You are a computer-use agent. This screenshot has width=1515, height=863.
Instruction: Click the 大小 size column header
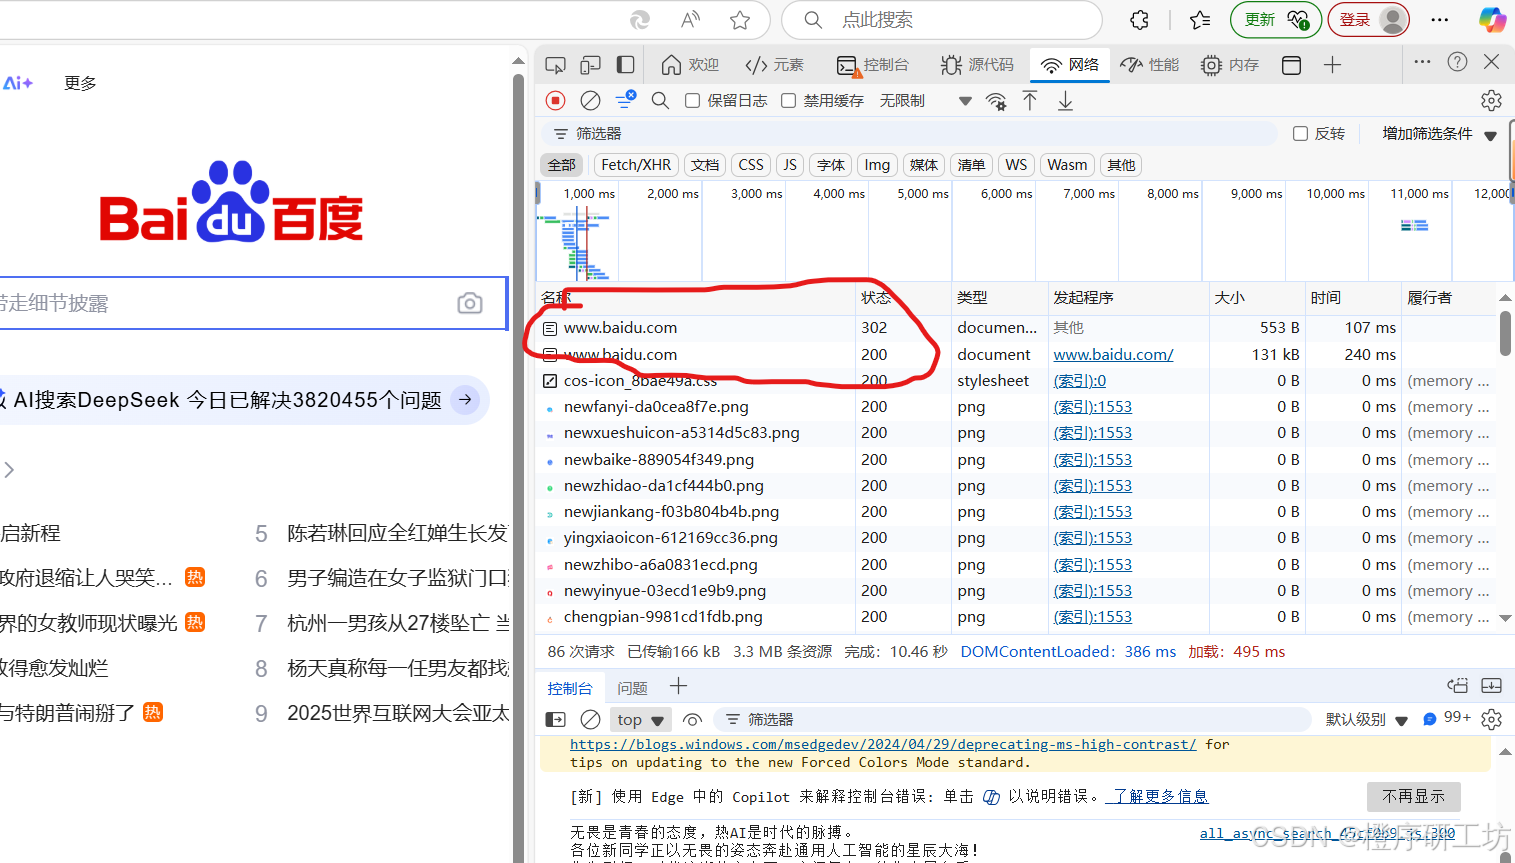click(x=1256, y=297)
